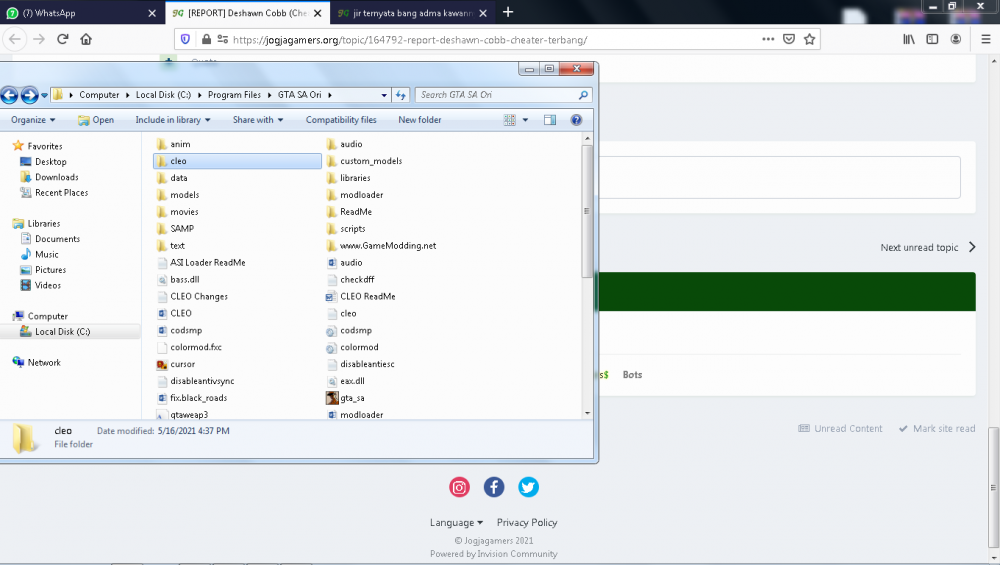Go to Firefox home page
Screen dimensions: 1000x565
(86, 39)
